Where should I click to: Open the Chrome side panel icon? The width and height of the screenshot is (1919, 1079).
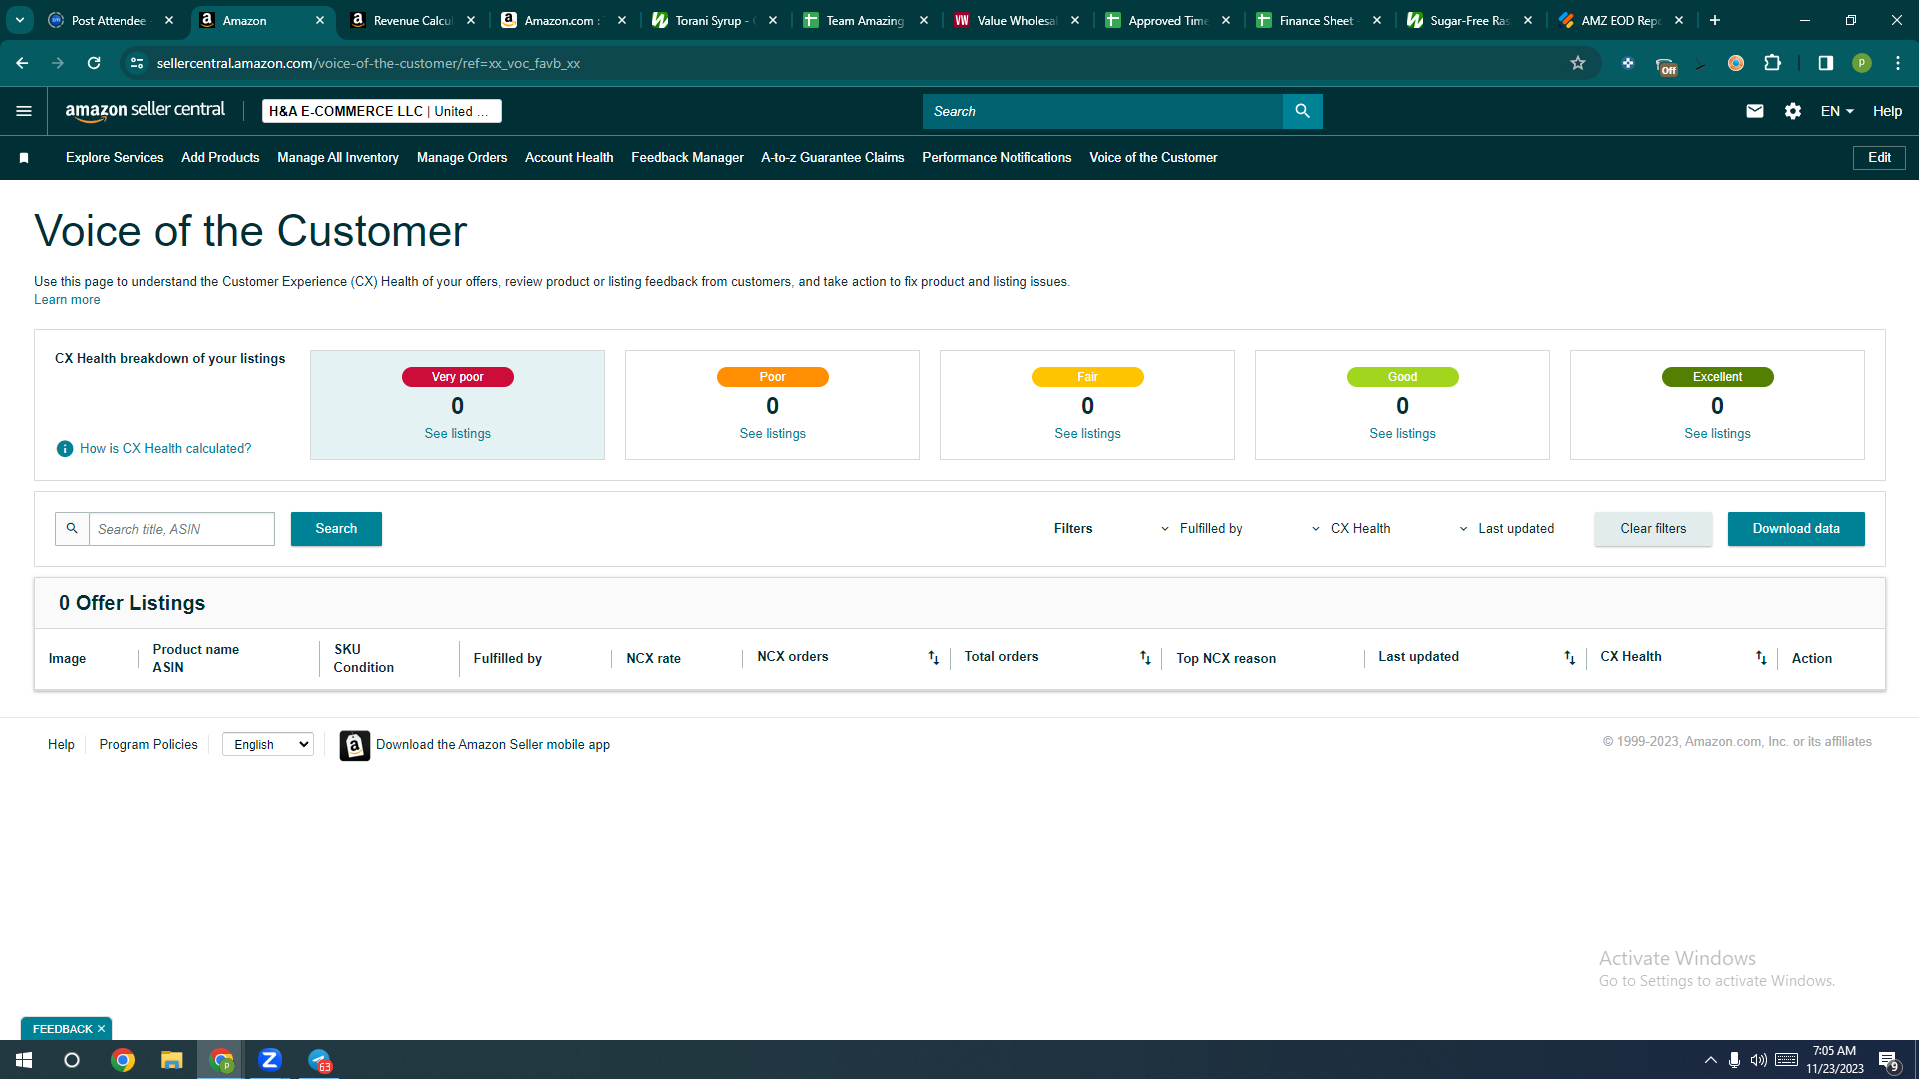(x=1825, y=63)
